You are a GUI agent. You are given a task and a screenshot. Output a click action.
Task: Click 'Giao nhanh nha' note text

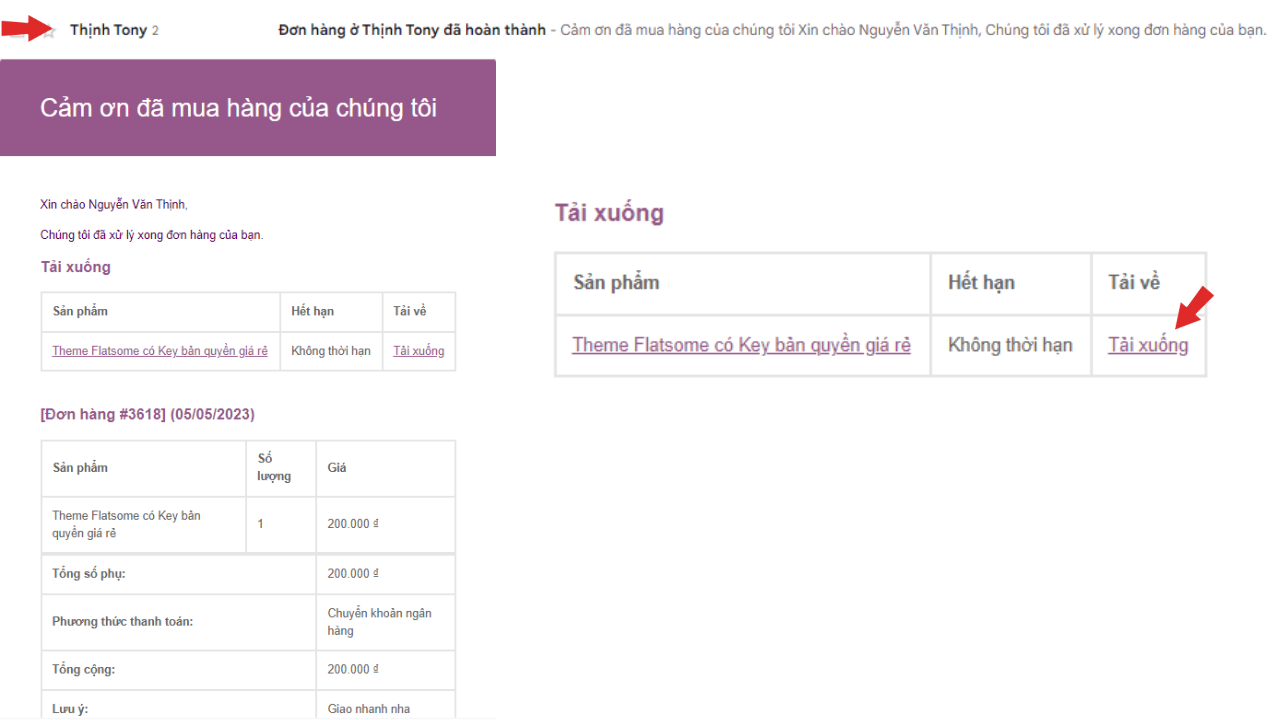coord(368,709)
